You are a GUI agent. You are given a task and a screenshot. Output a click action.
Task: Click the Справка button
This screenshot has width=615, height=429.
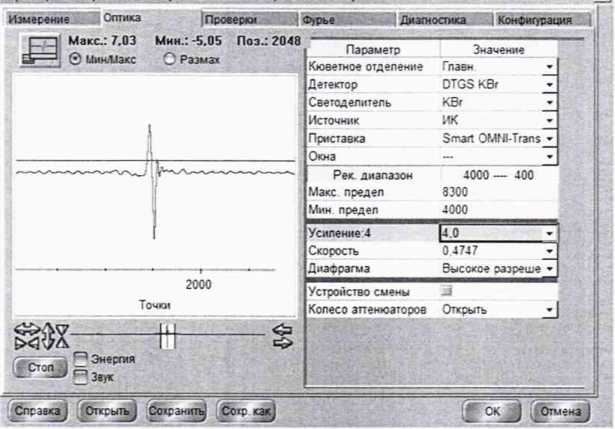pos(37,411)
